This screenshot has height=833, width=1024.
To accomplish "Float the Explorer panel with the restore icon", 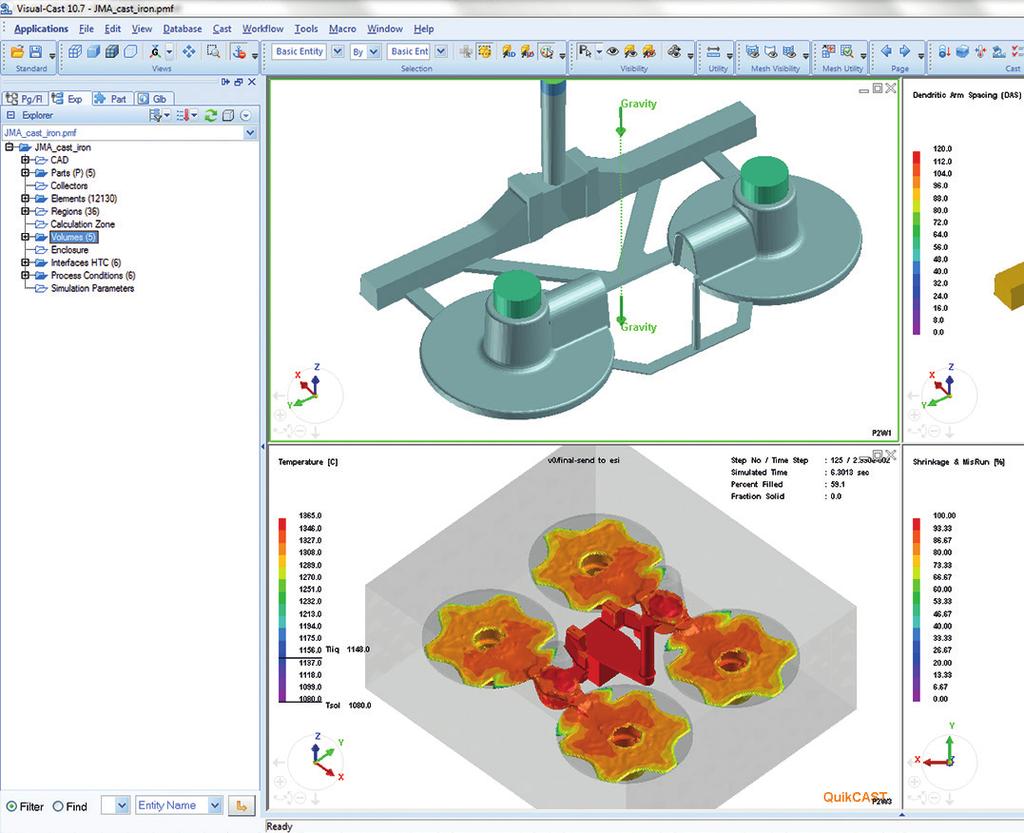I will (238, 82).
